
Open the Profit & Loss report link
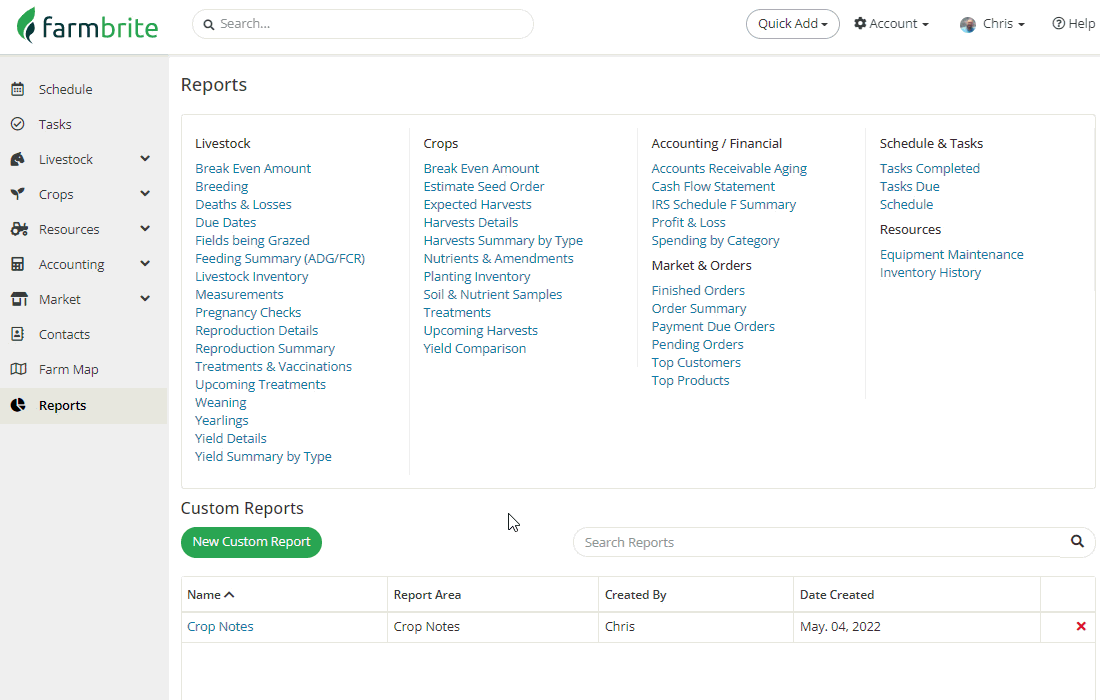pyautogui.click(x=688, y=222)
